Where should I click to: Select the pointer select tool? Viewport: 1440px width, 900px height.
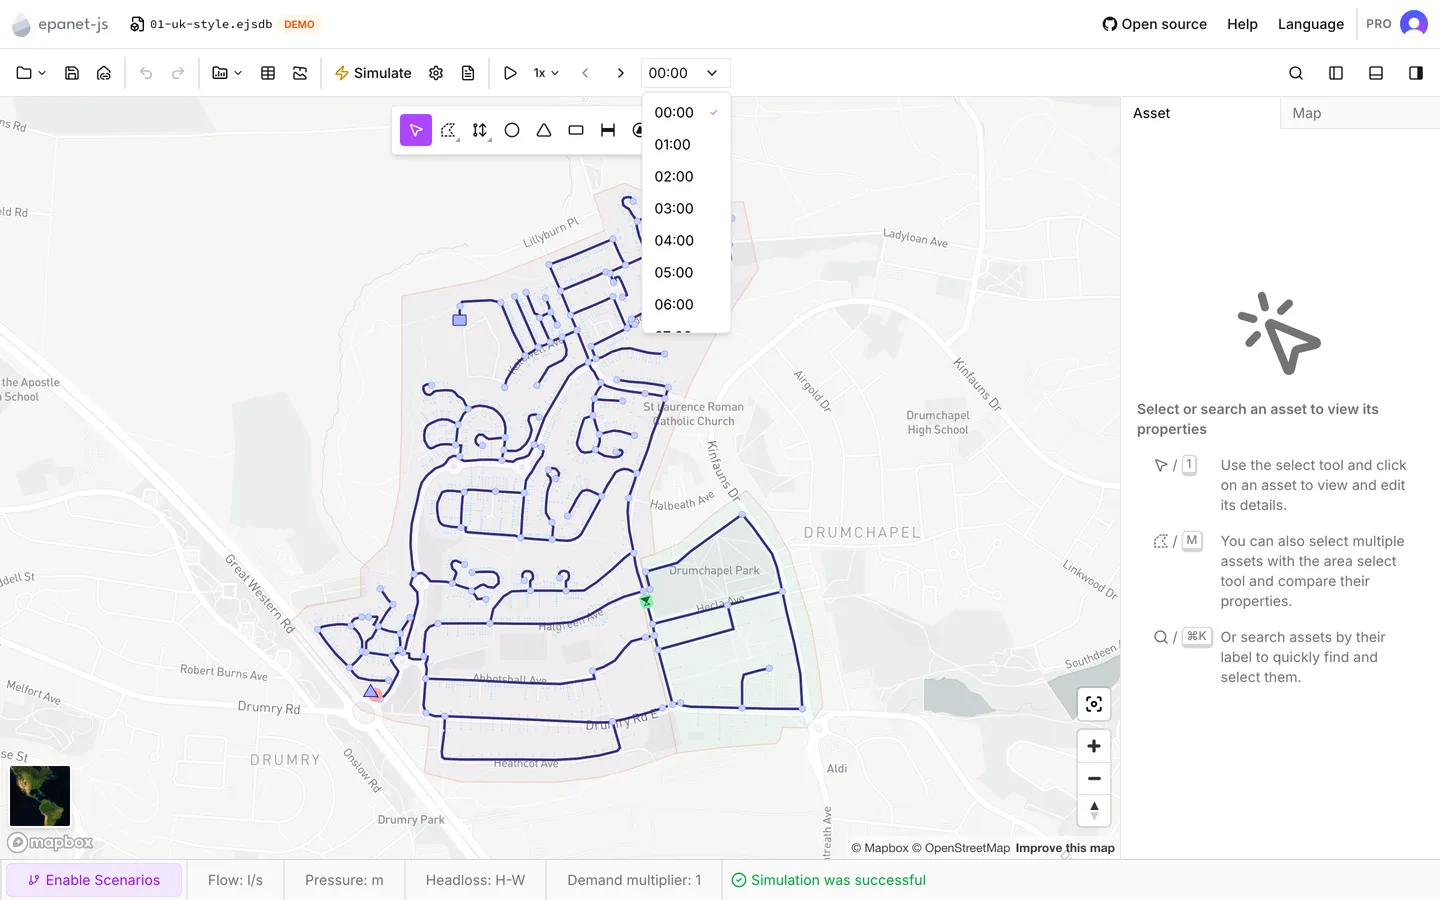pyautogui.click(x=416, y=130)
